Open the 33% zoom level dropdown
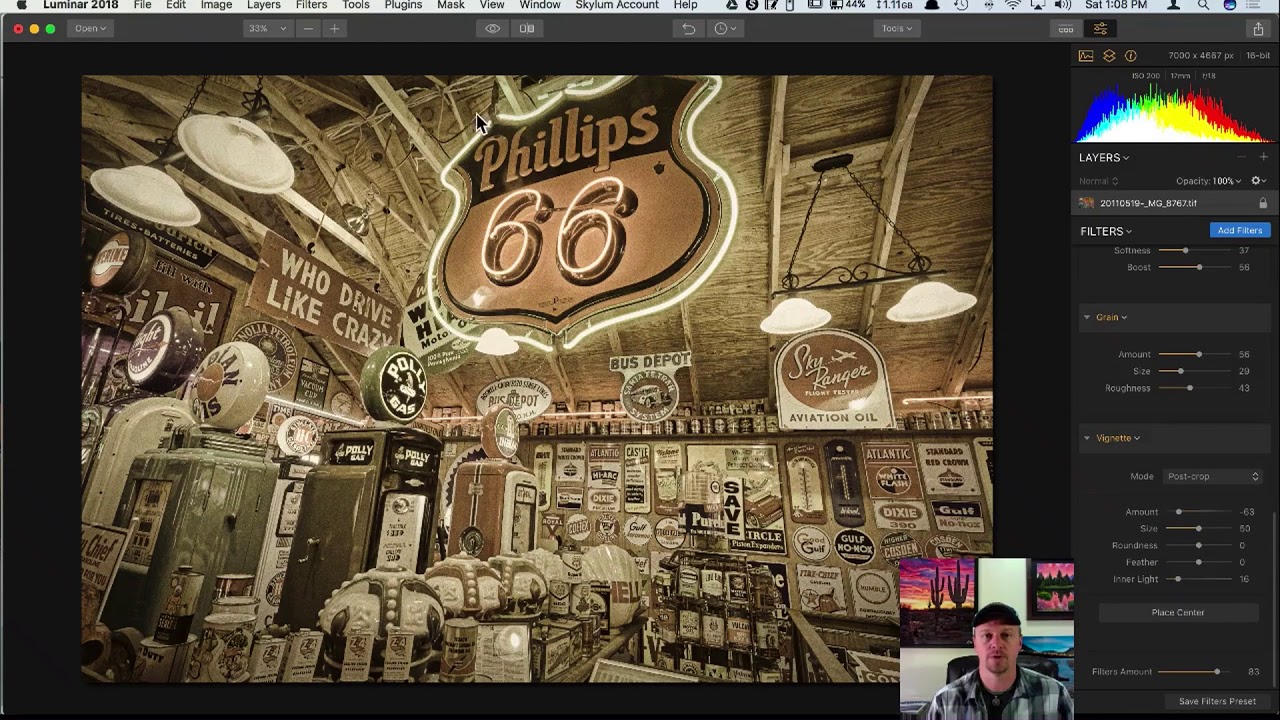The height and width of the screenshot is (720, 1280). tap(267, 28)
